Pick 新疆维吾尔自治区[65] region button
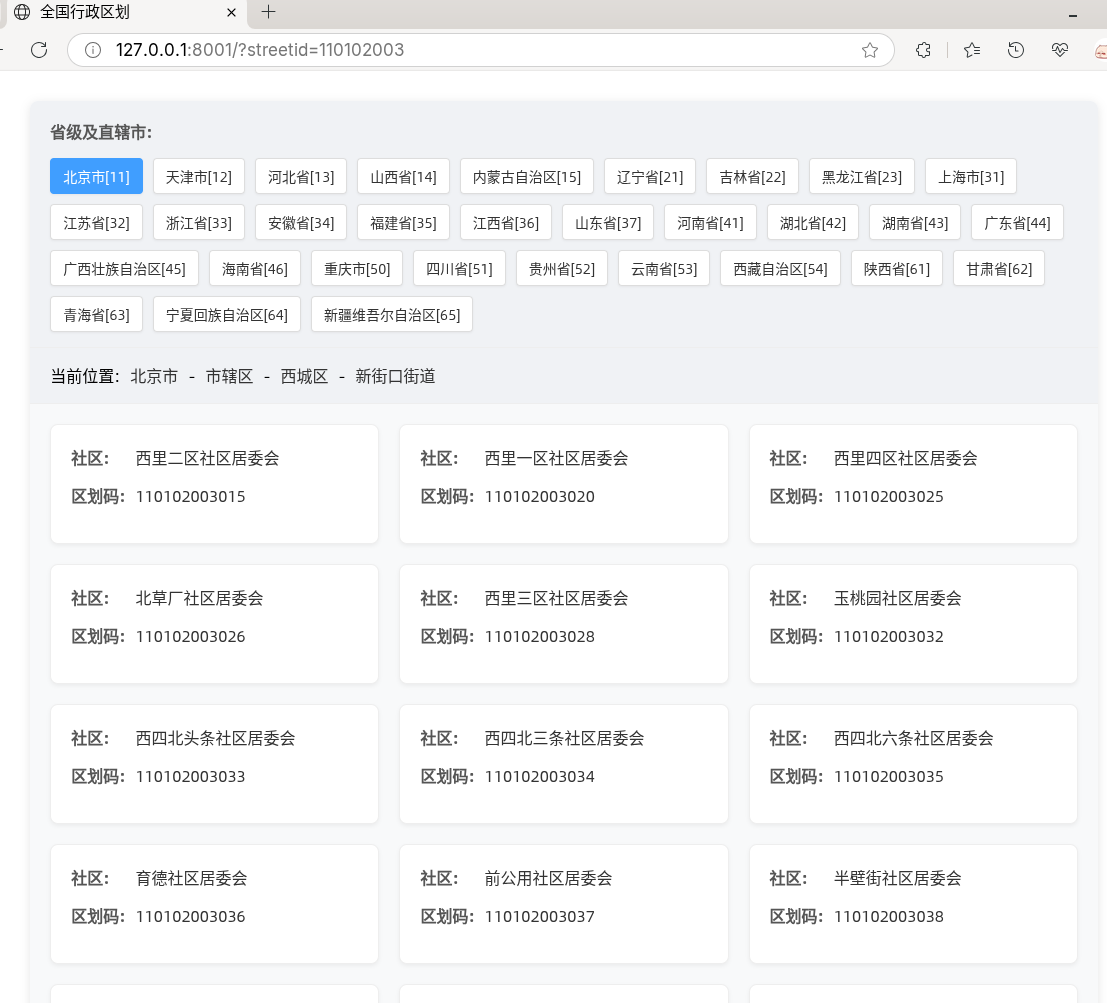Viewport: 1107px width, 1003px height. (x=391, y=315)
